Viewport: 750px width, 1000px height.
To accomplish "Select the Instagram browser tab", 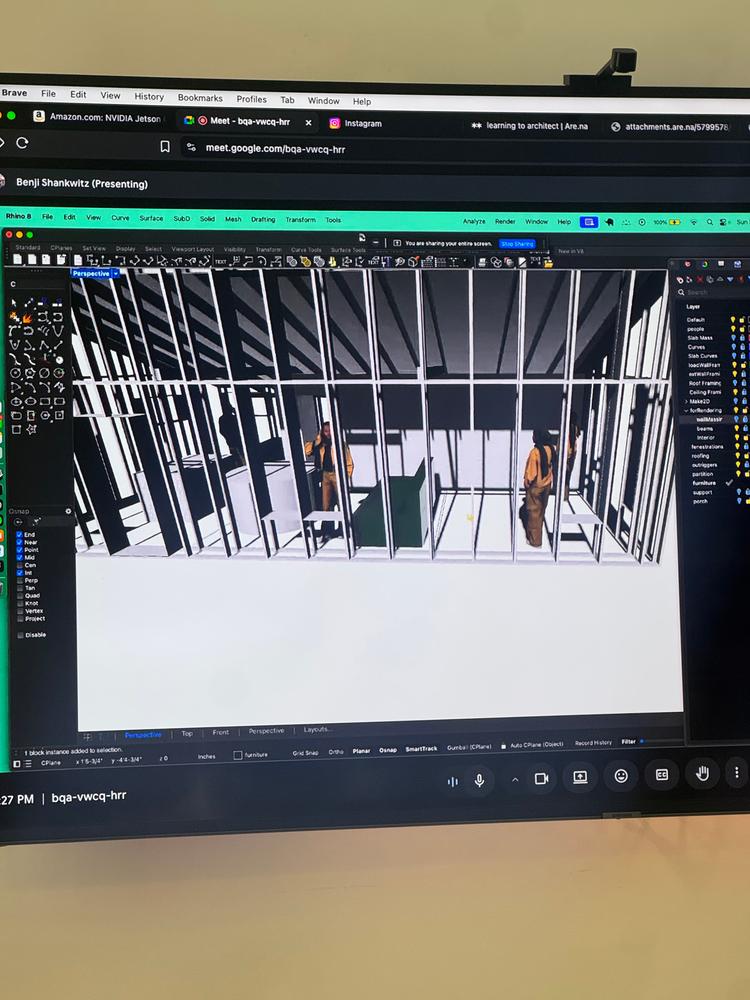I will (x=362, y=123).
